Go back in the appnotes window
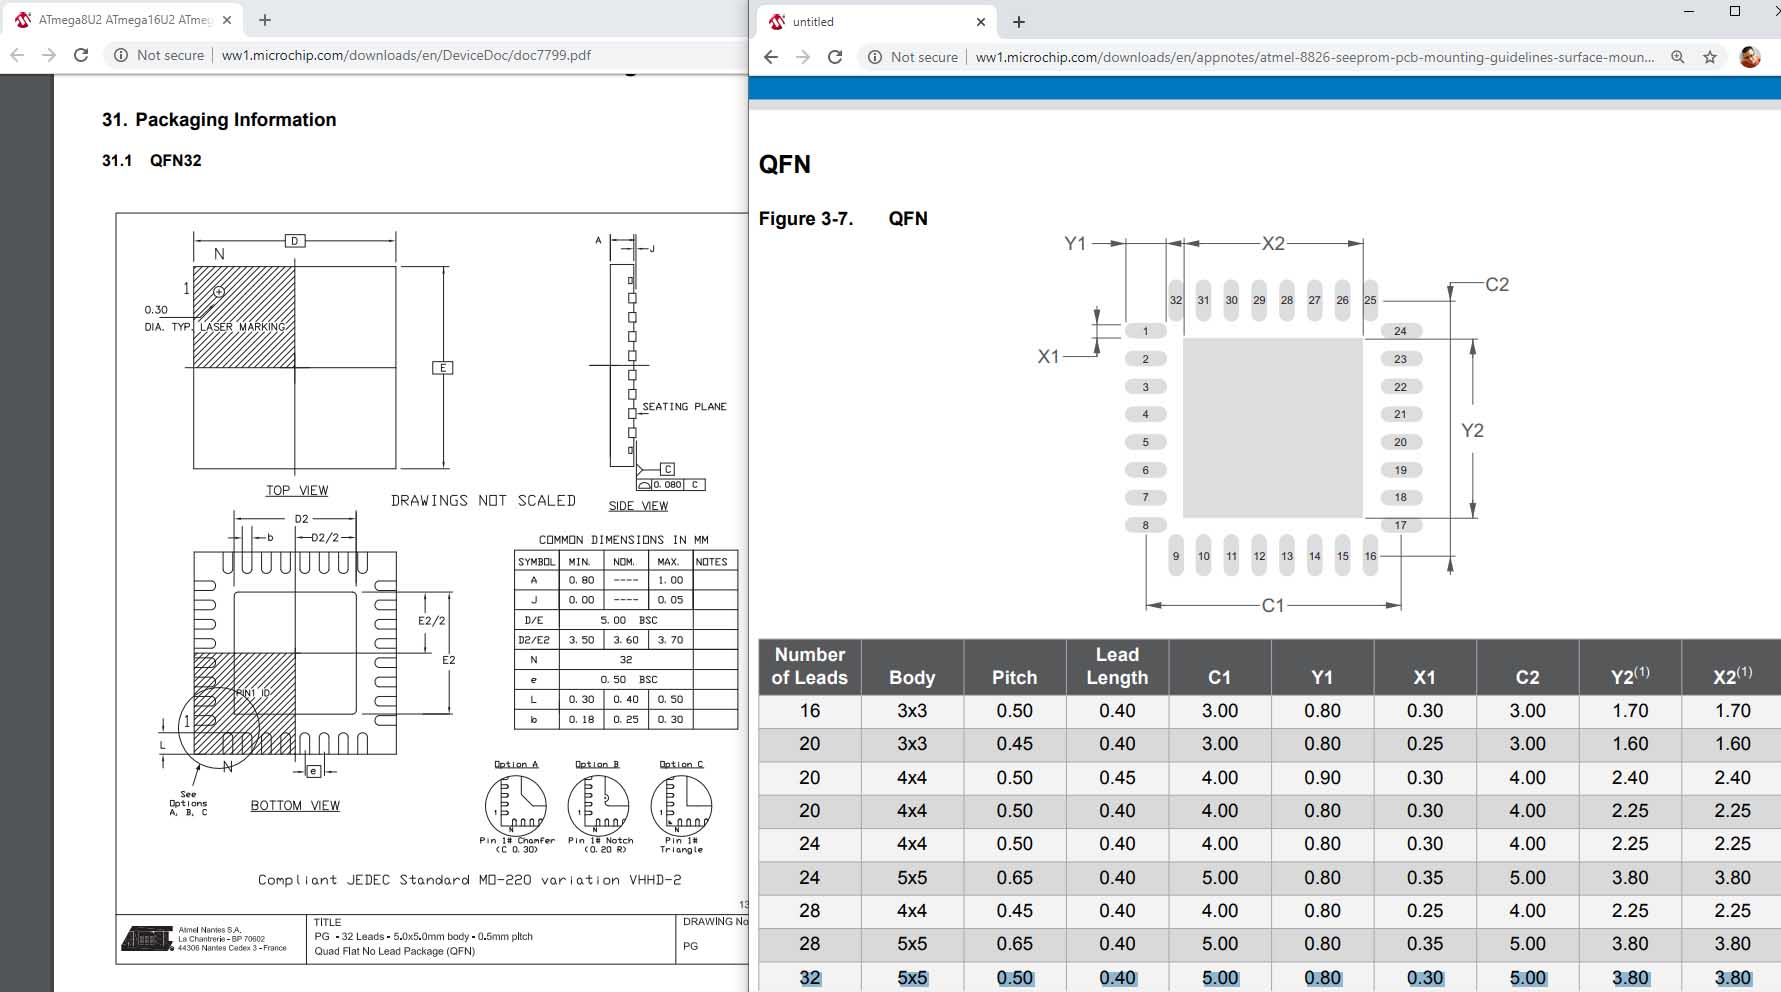The image size is (1781, 992). (x=771, y=57)
